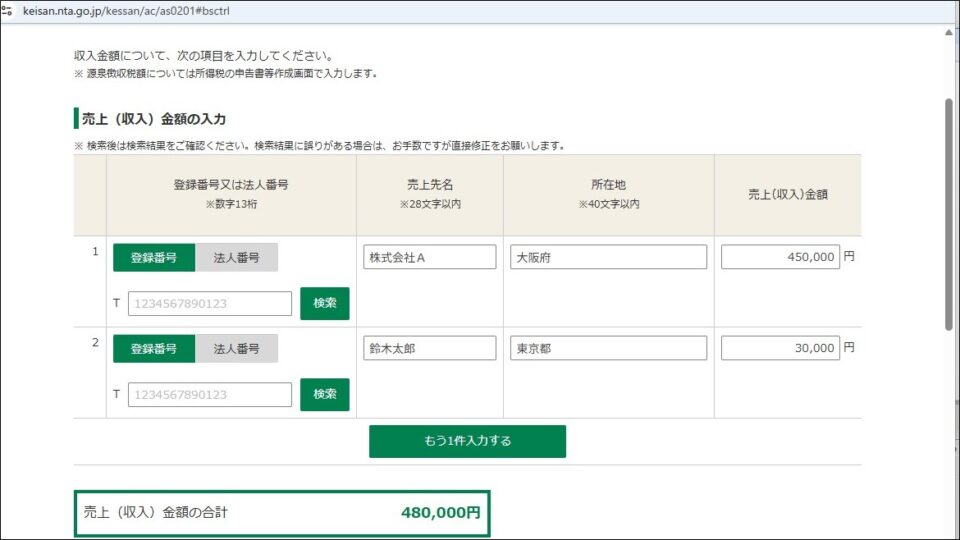Click the 鈴木太郎 customer name field
This screenshot has height=540, width=960.
pyautogui.click(x=430, y=348)
